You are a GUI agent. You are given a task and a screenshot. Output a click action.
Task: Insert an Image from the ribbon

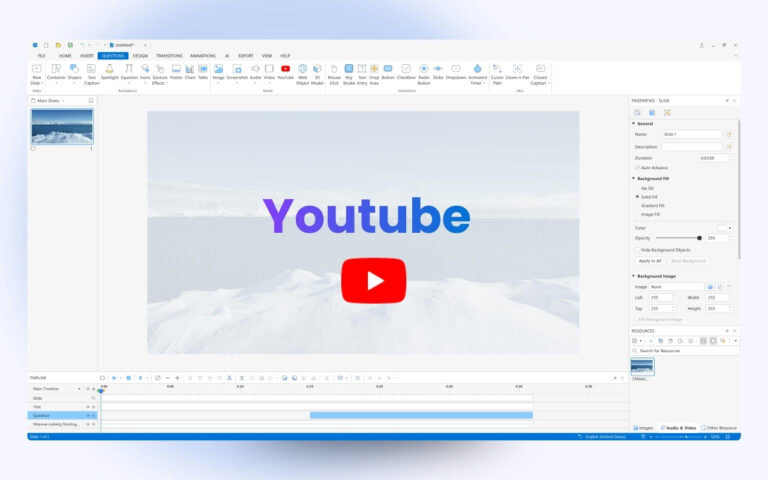(218, 72)
